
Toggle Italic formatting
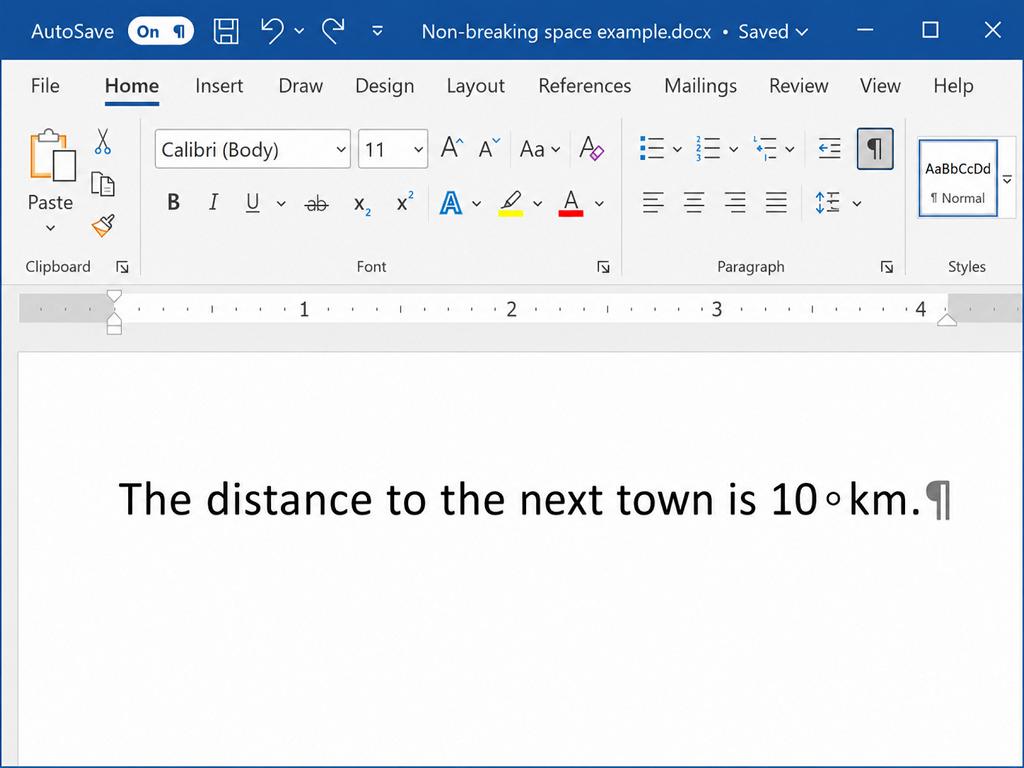tap(213, 202)
